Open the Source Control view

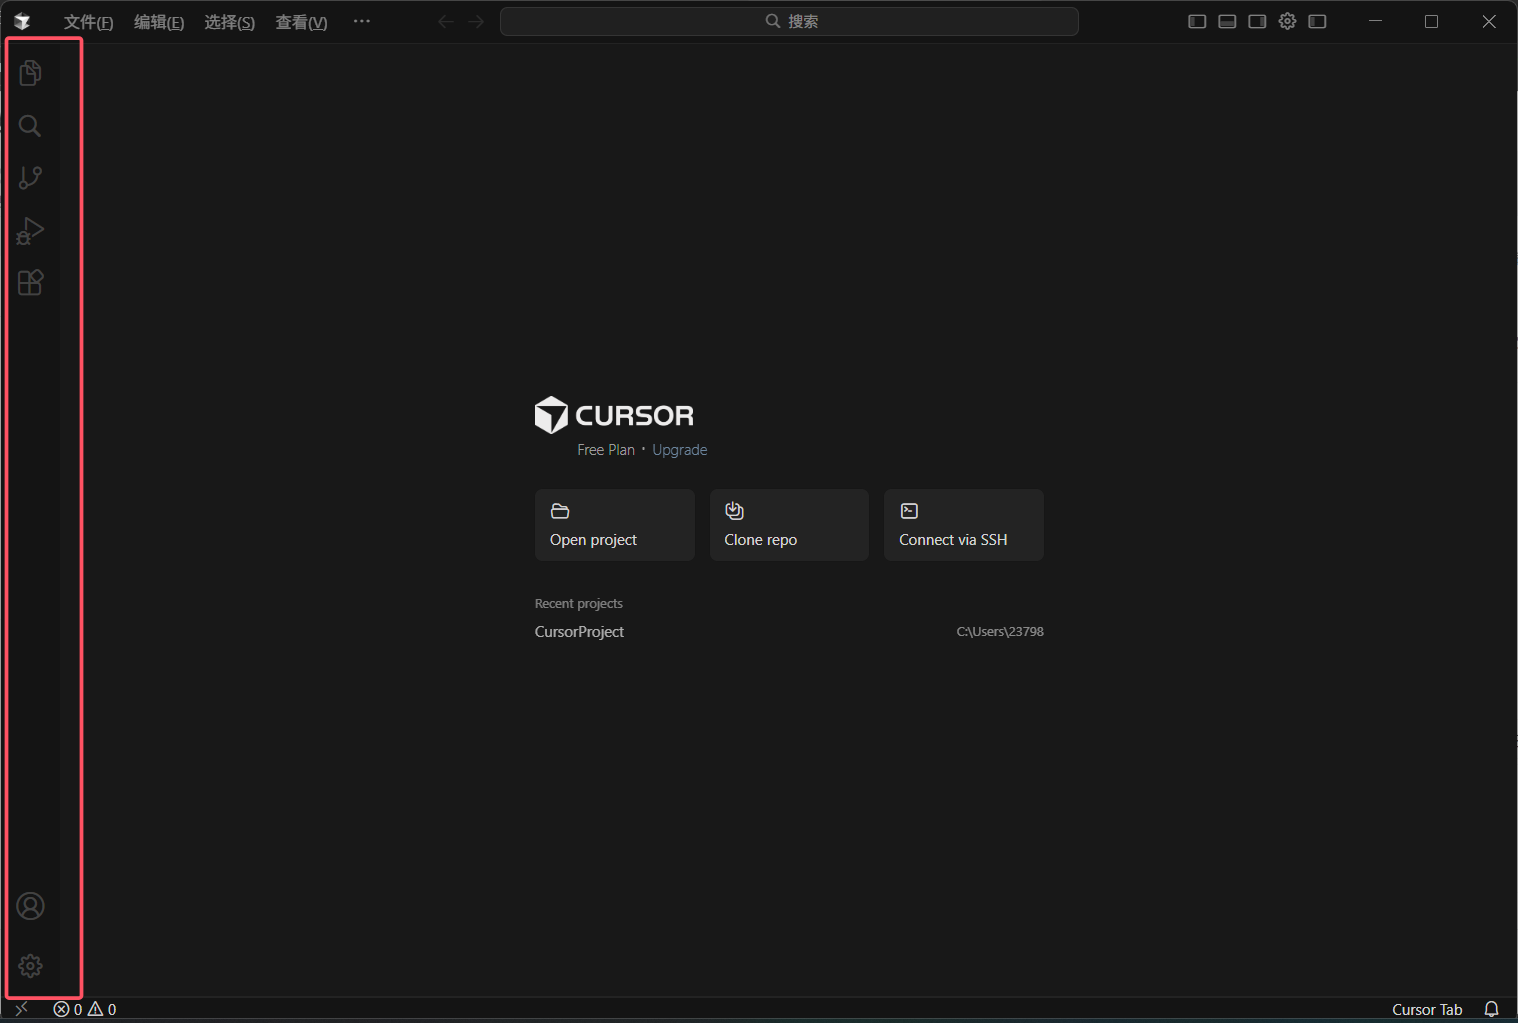point(30,177)
